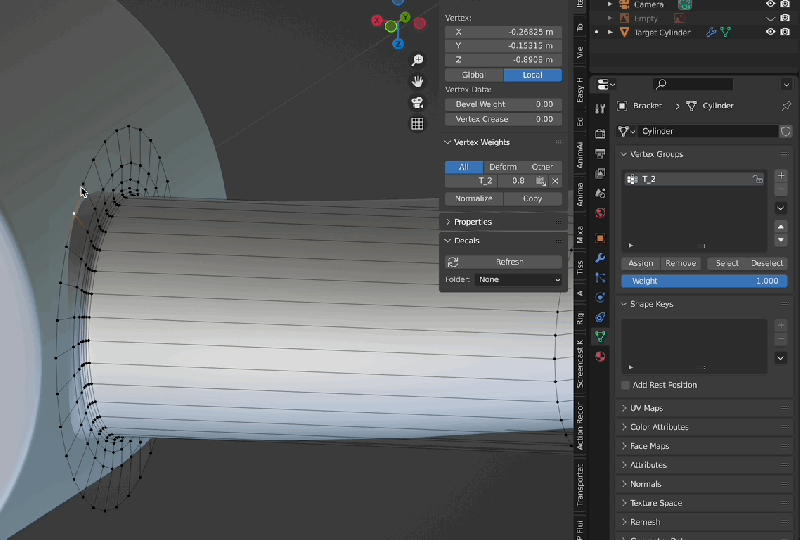Toggle the camera view icon
The width and height of the screenshot is (800, 540).
(417, 103)
